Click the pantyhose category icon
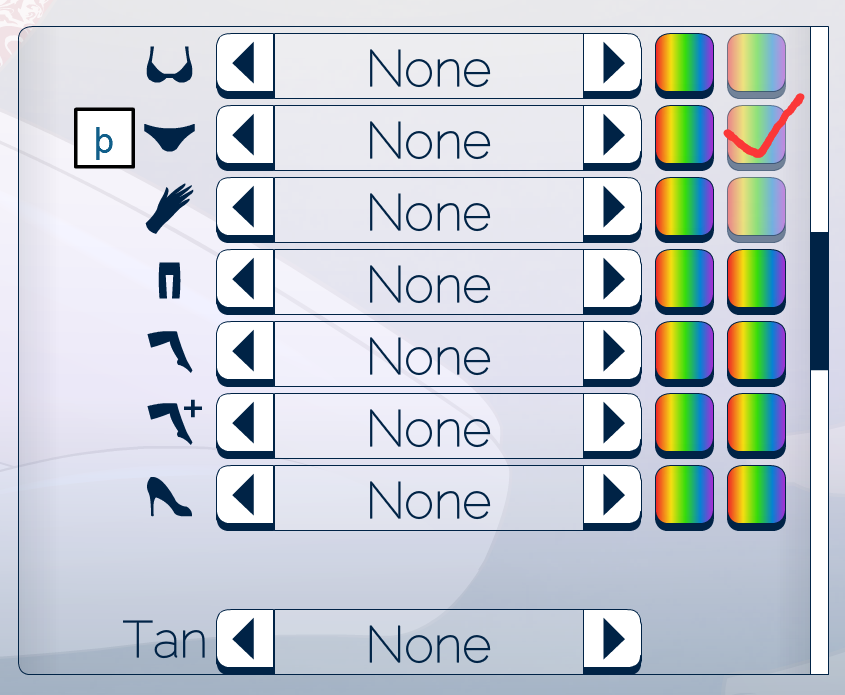The height and width of the screenshot is (695, 845). (x=170, y=282)
